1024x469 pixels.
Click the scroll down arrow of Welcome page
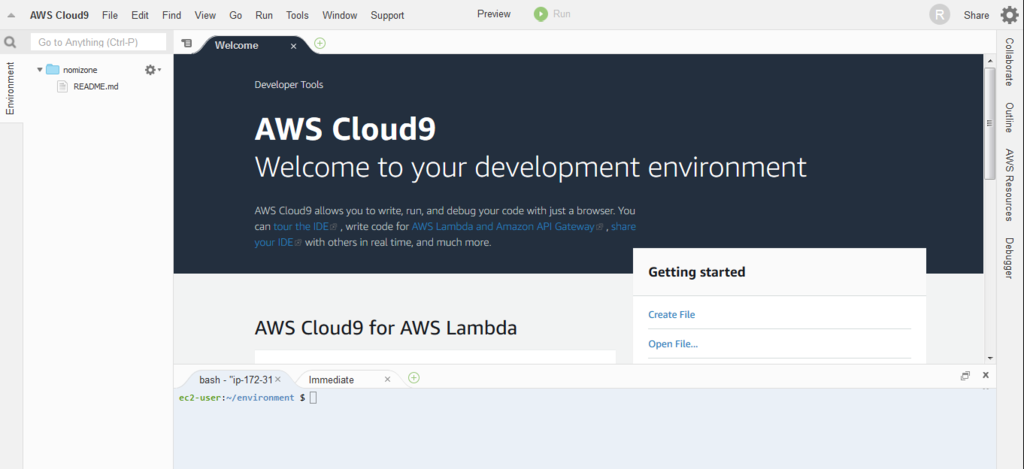(x=989, y=358)
